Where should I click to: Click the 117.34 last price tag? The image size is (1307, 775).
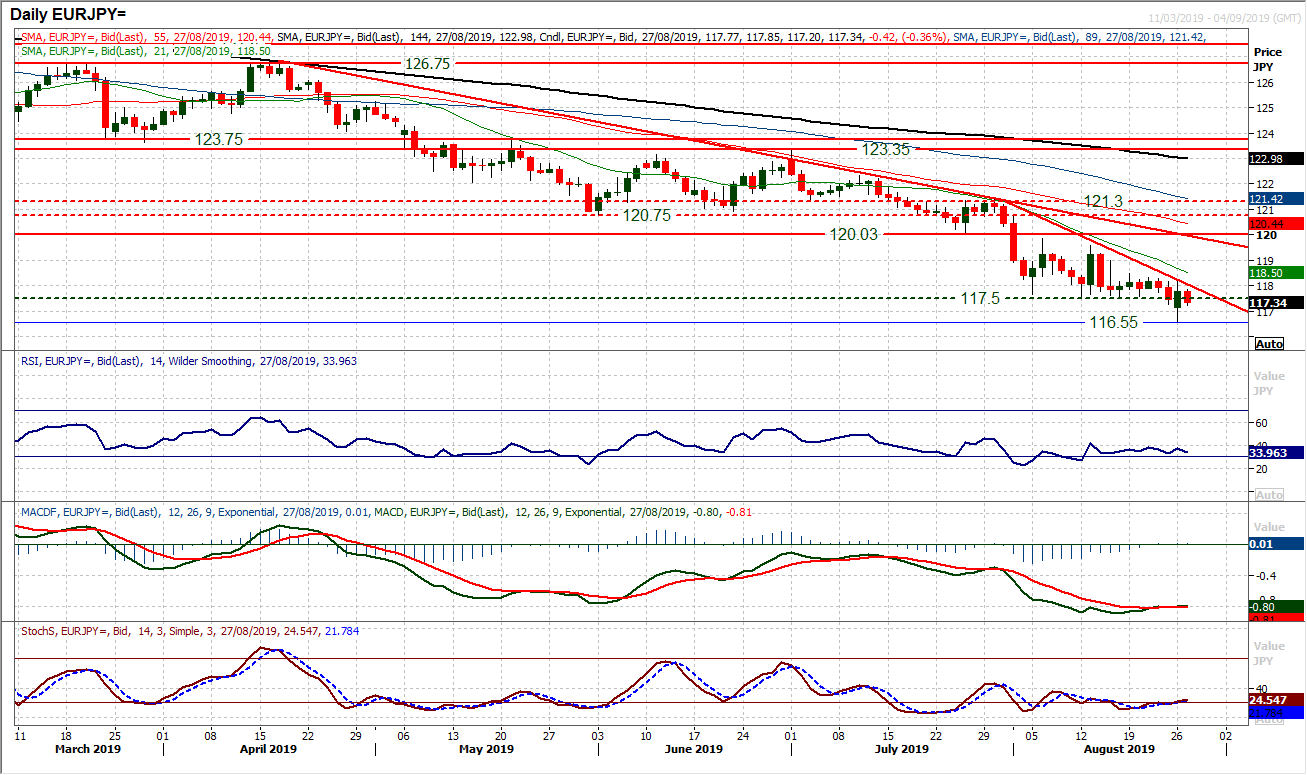pos(1278,302)
